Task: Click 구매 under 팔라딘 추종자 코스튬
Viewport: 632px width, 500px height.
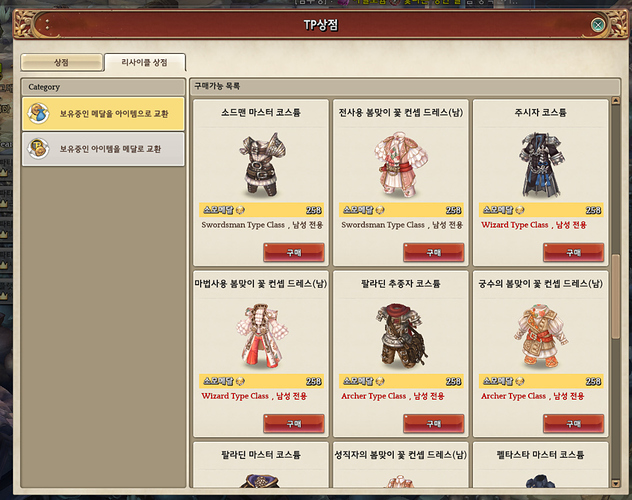Action: 434,424
